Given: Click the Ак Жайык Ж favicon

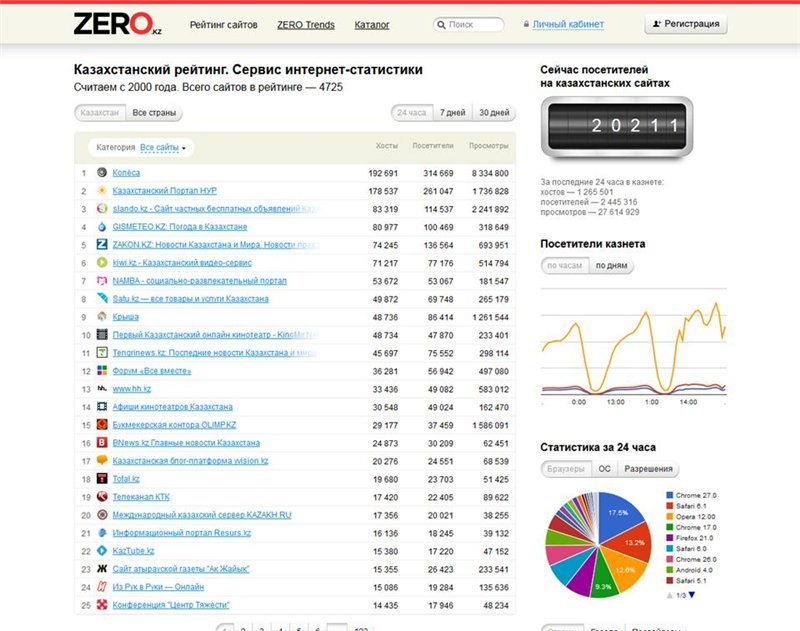Looking at the screenshot, I should click(x=102, y=568).
